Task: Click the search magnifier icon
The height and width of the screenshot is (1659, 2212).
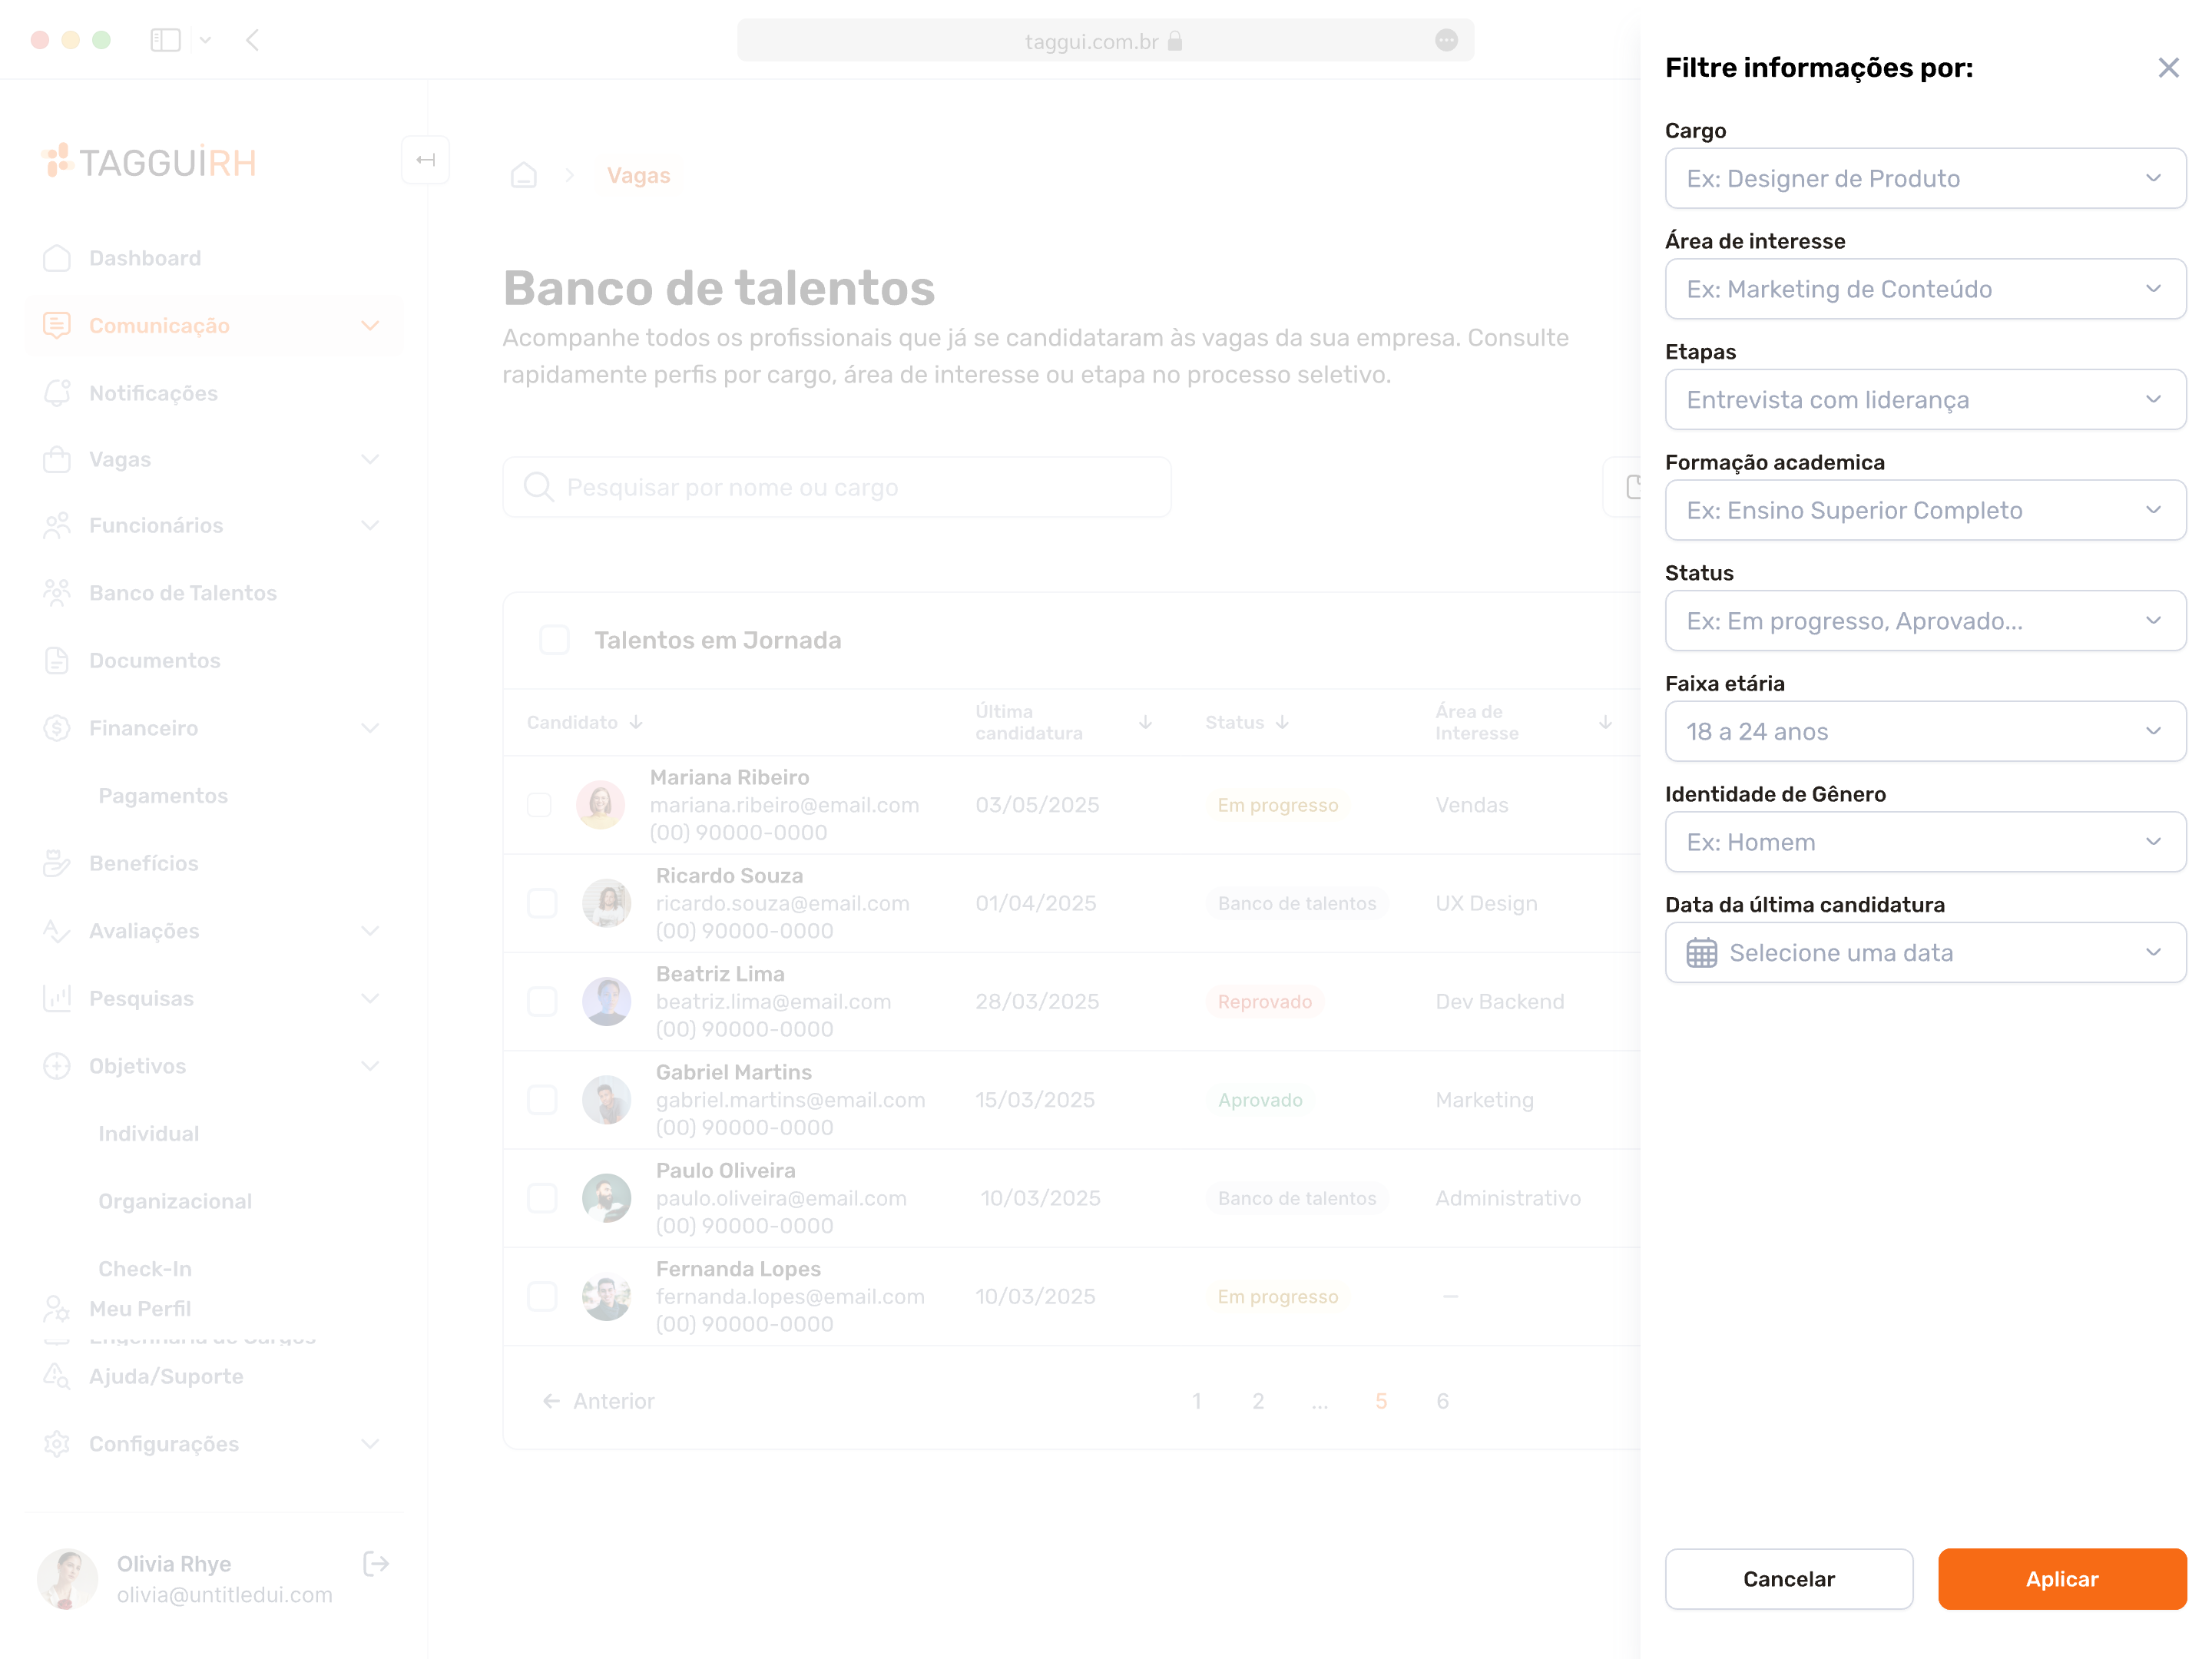Action: point(538,487)
